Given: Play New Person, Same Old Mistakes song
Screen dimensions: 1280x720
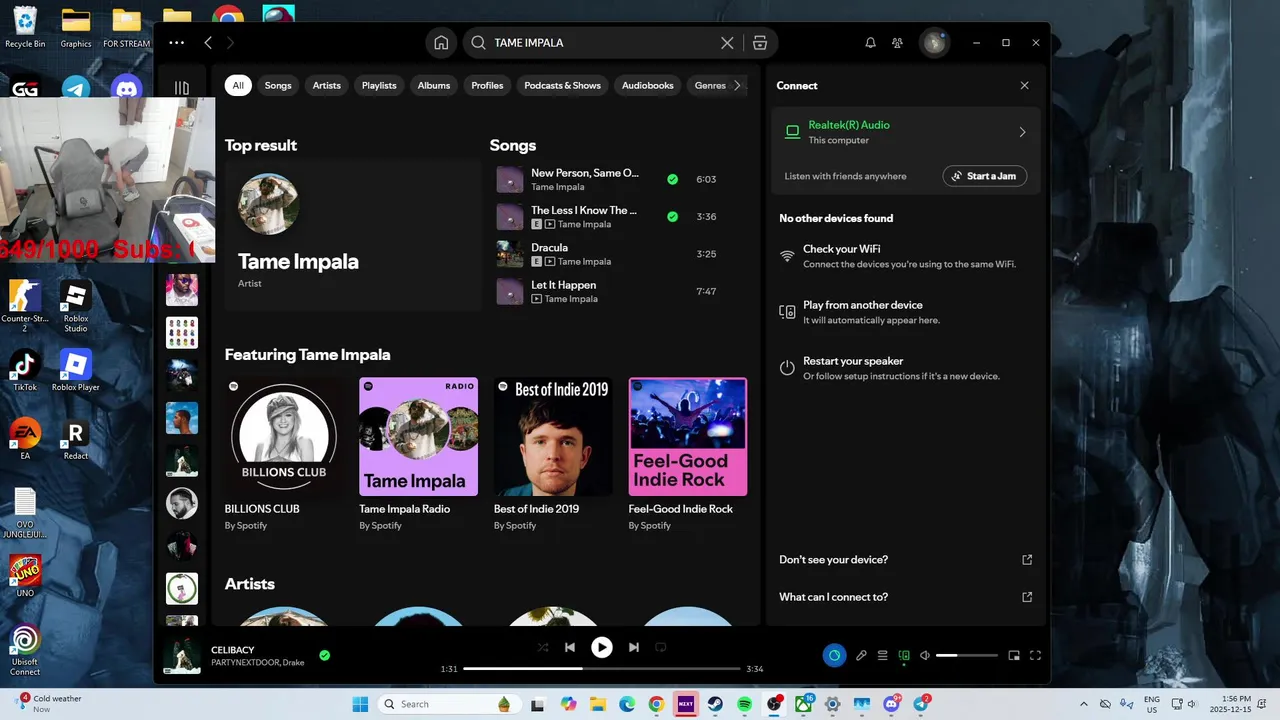Looking at the screenshot, I should click(584, 173).
